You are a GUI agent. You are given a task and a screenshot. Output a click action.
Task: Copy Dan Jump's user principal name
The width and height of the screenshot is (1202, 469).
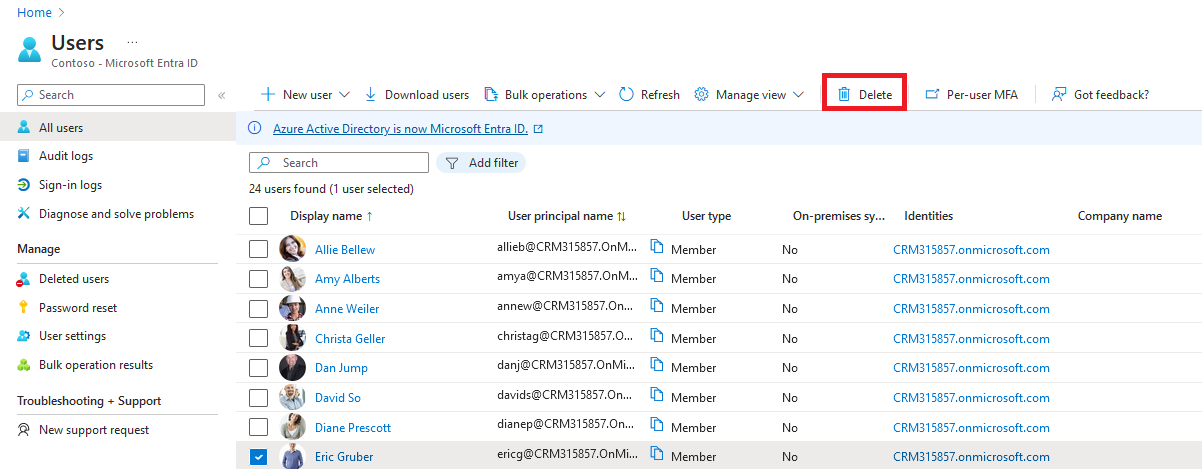tap(658, 366)
